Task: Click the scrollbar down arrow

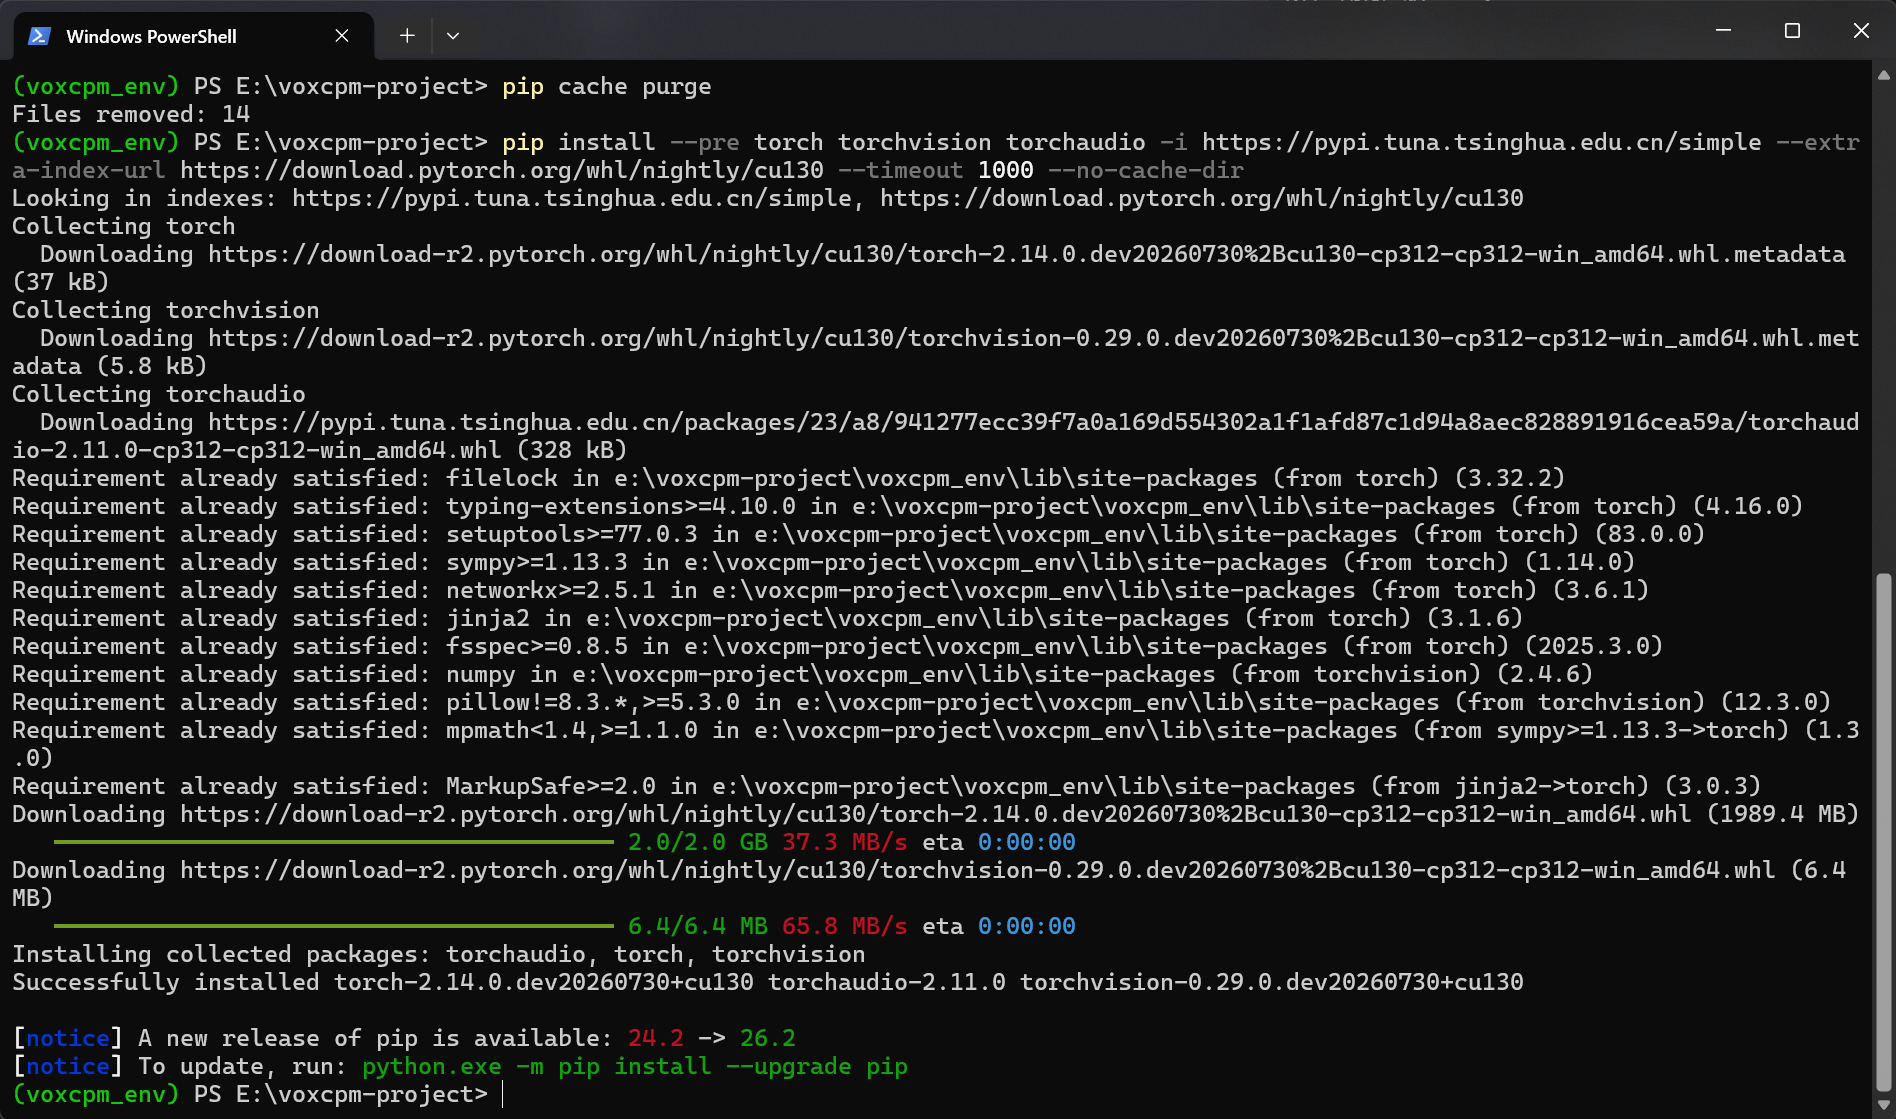Action: tap(1884, 1104)
